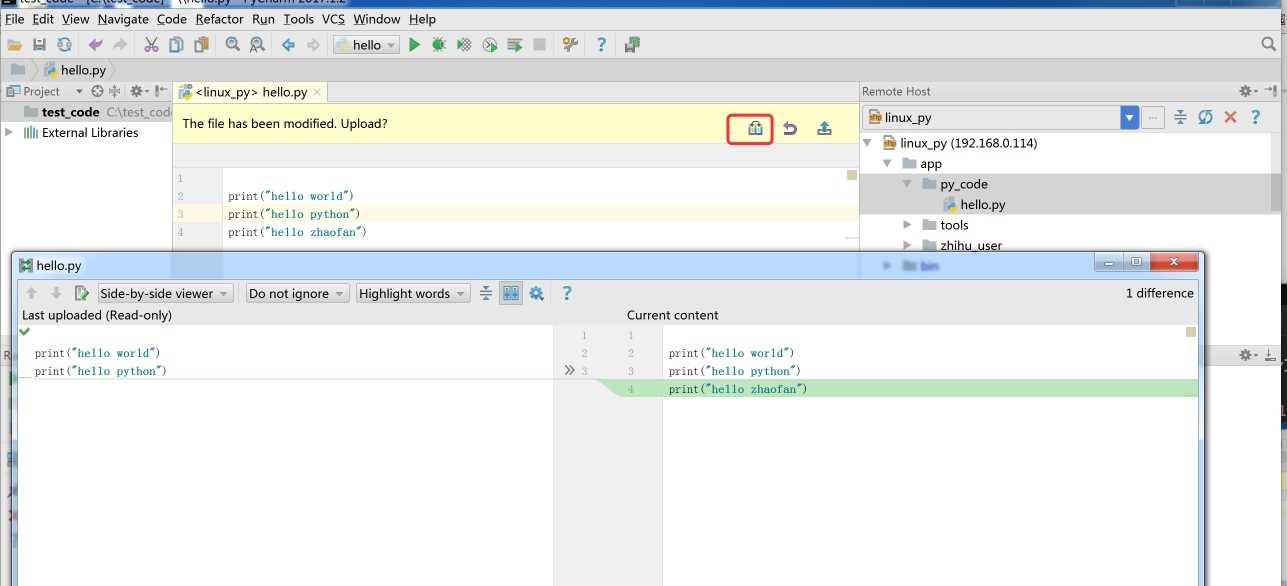Screen dimensions: 1287x586
Task: Click the Profile run icon
Action: 490,45
